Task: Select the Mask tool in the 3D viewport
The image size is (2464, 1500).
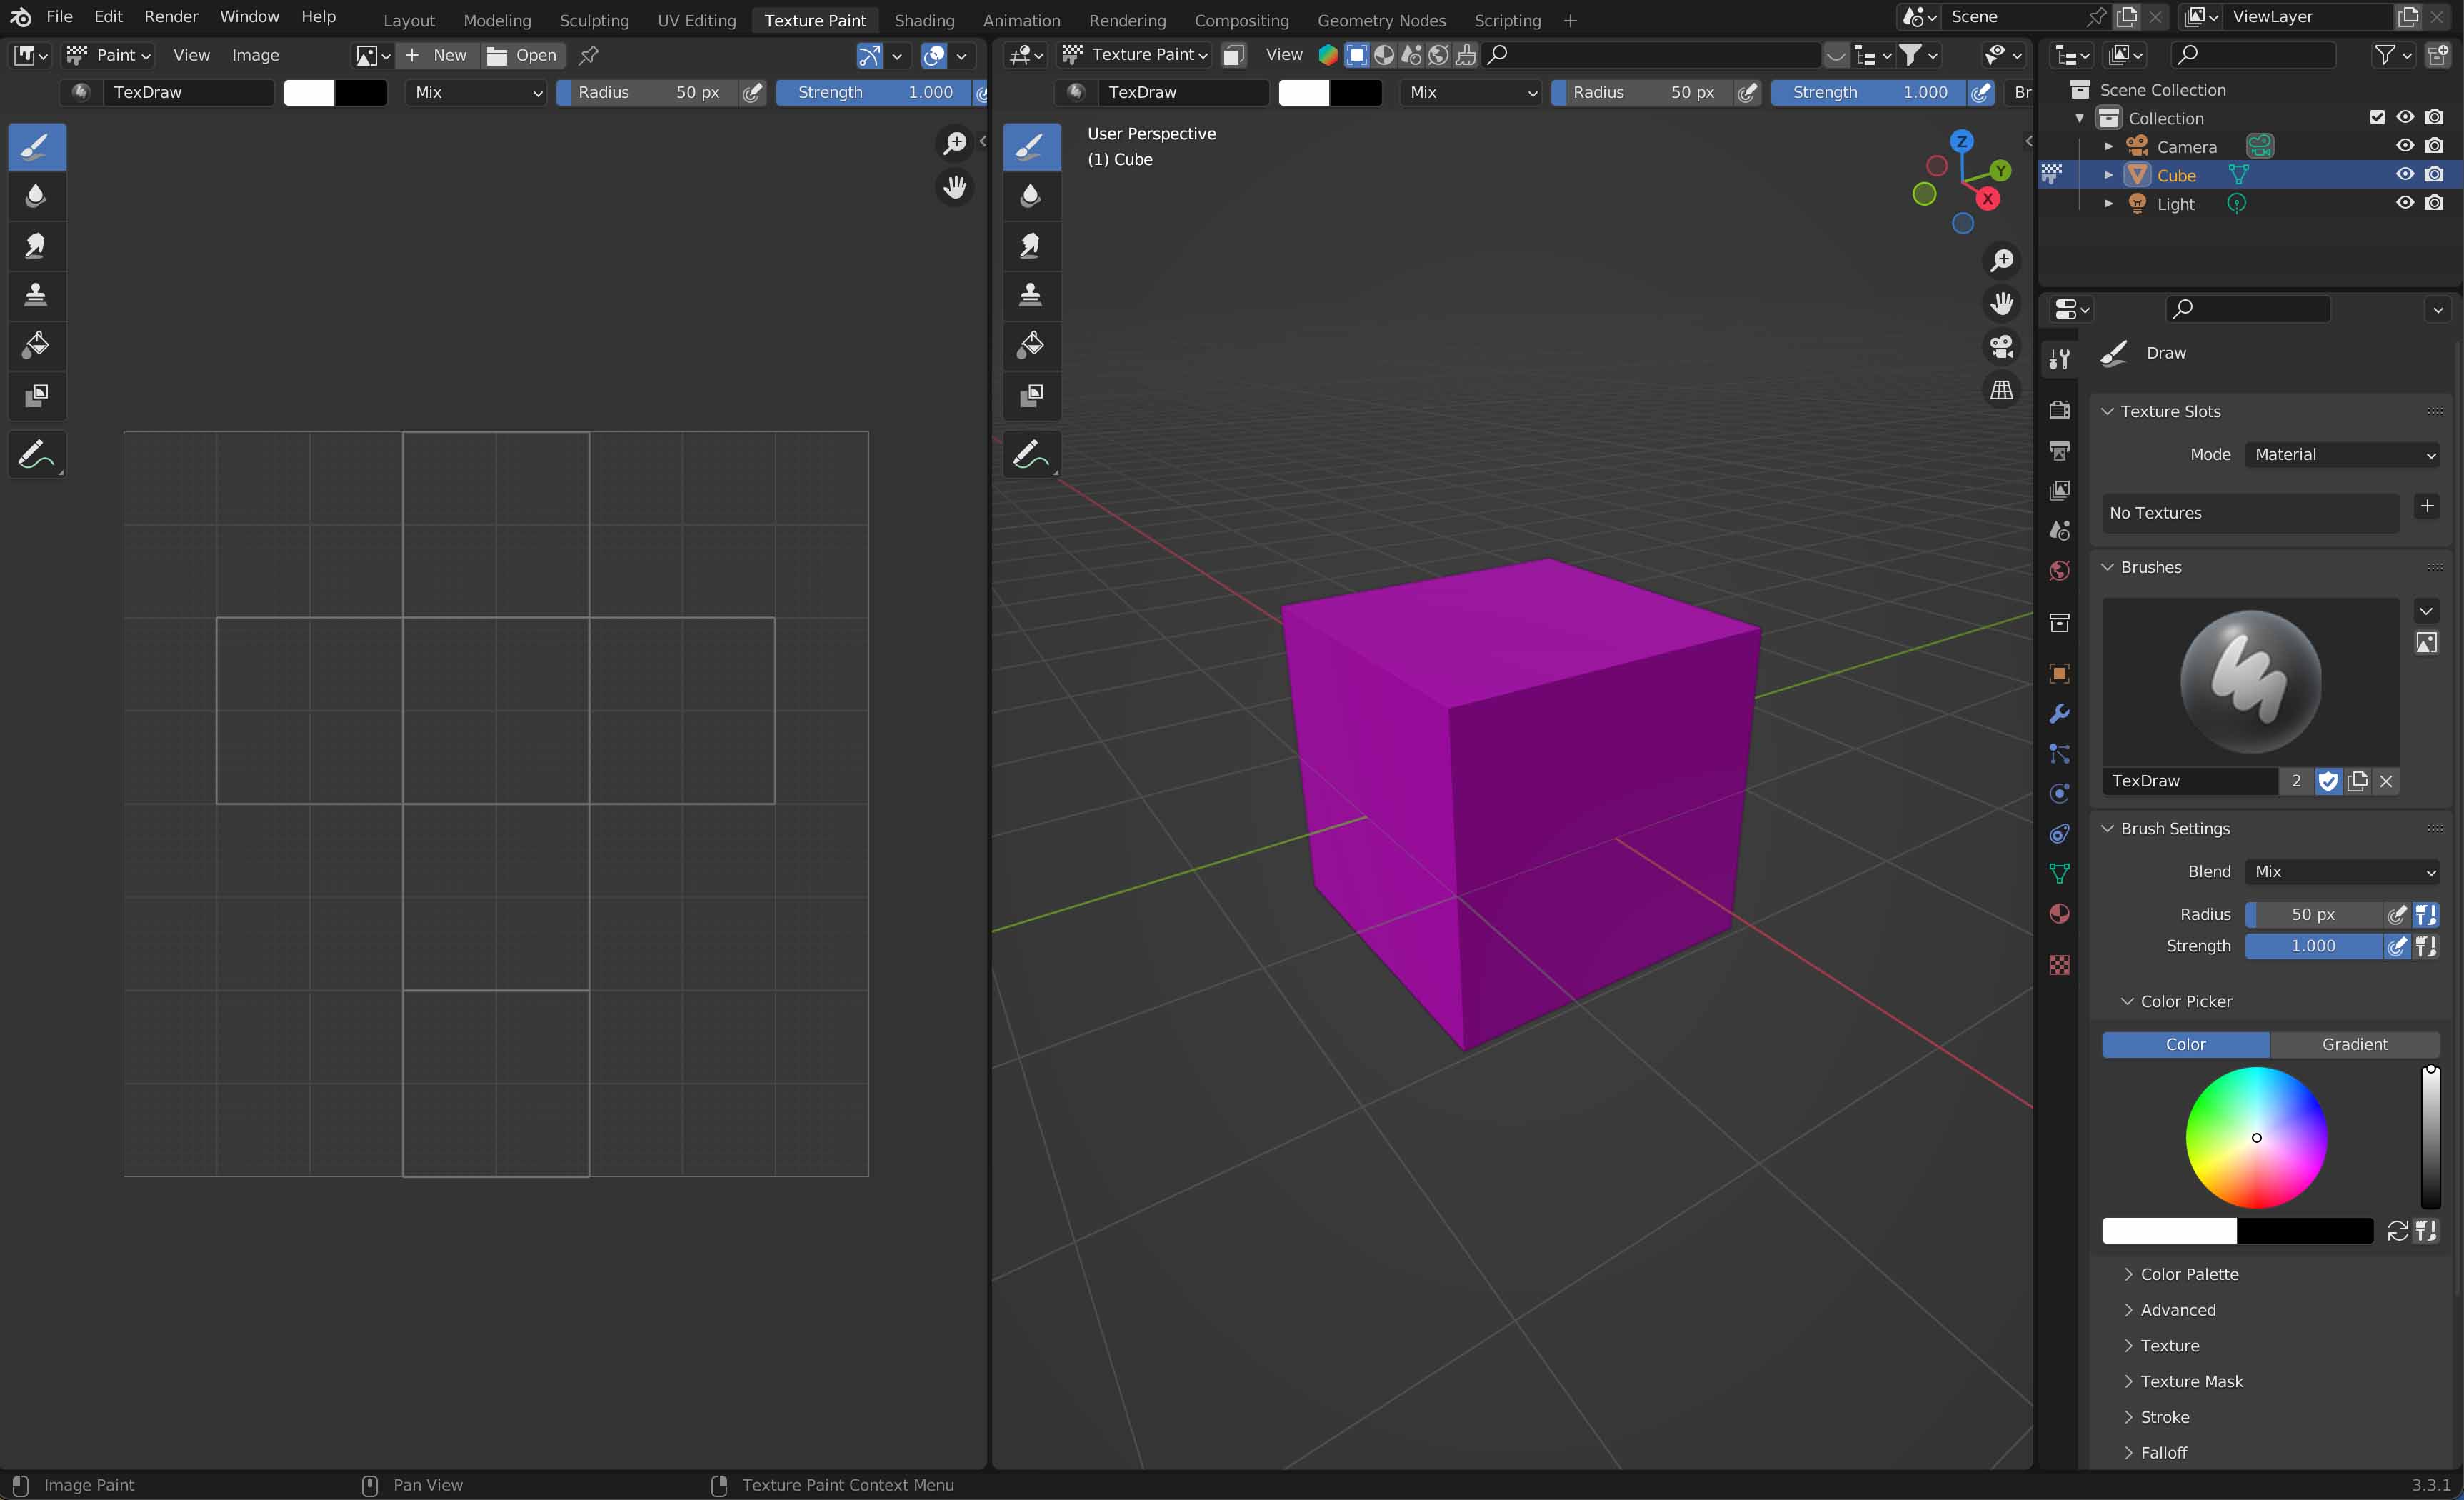Action: click(x=1031, y=395)
